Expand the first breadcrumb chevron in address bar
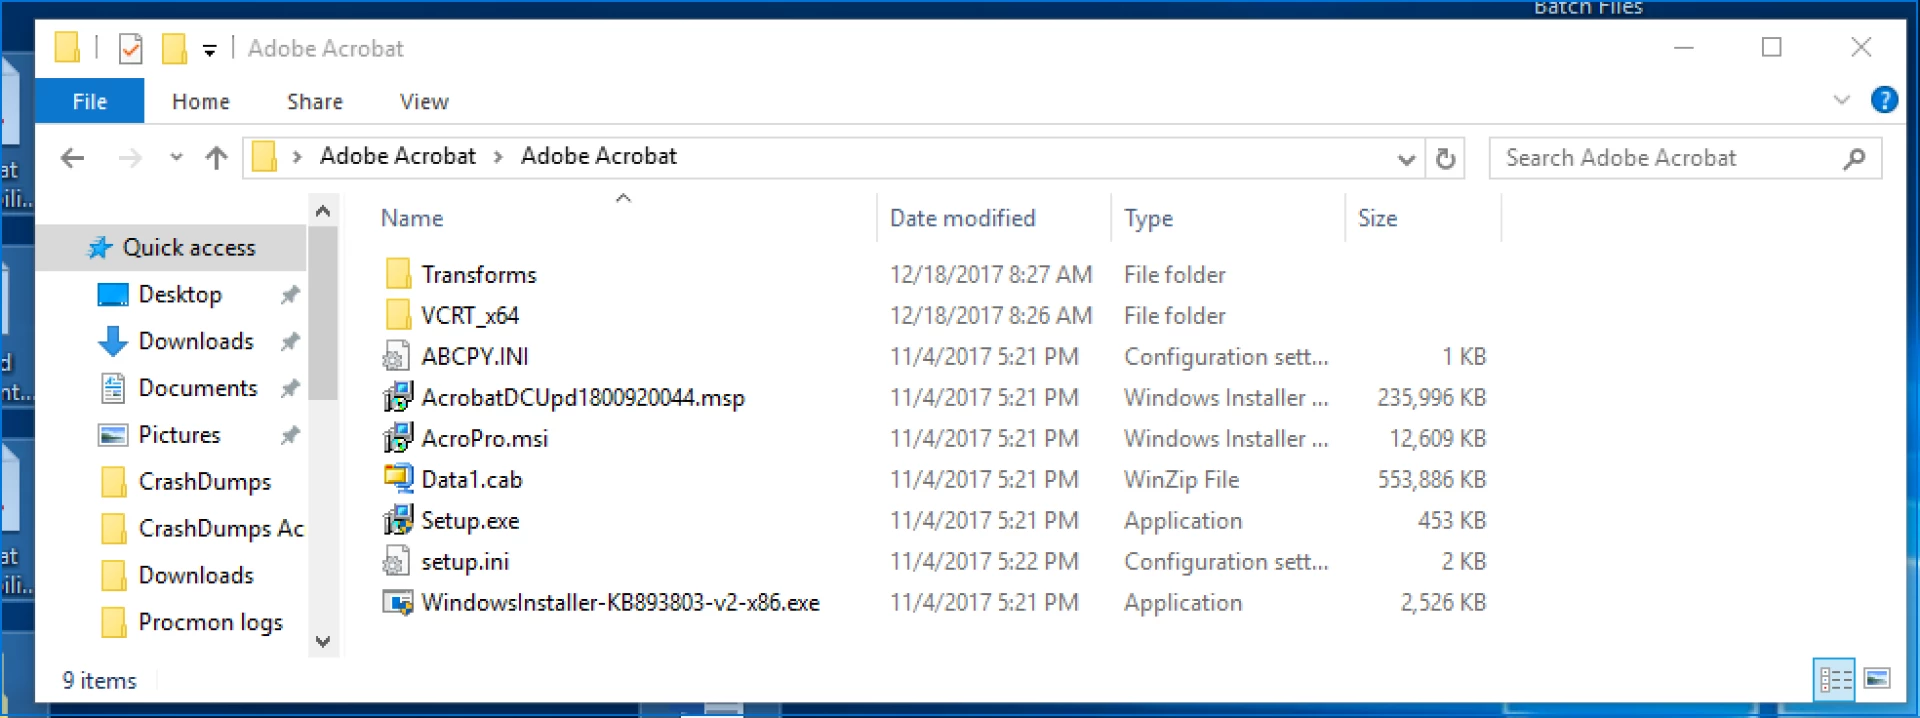Image resolution: width=1920 pixels, height=718 pixels. point(297,157)
